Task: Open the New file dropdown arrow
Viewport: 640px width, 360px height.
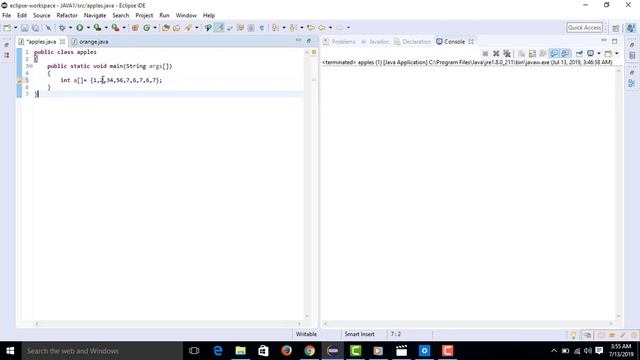Action: 16,28
